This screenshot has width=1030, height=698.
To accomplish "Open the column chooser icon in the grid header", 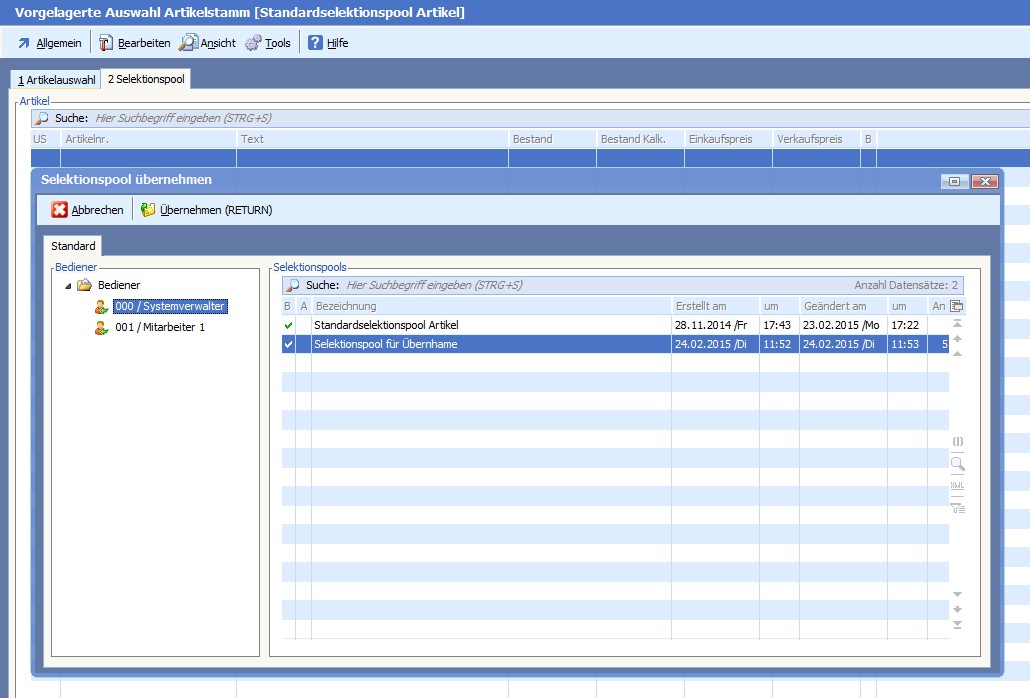I will click(x=956, y=306).
